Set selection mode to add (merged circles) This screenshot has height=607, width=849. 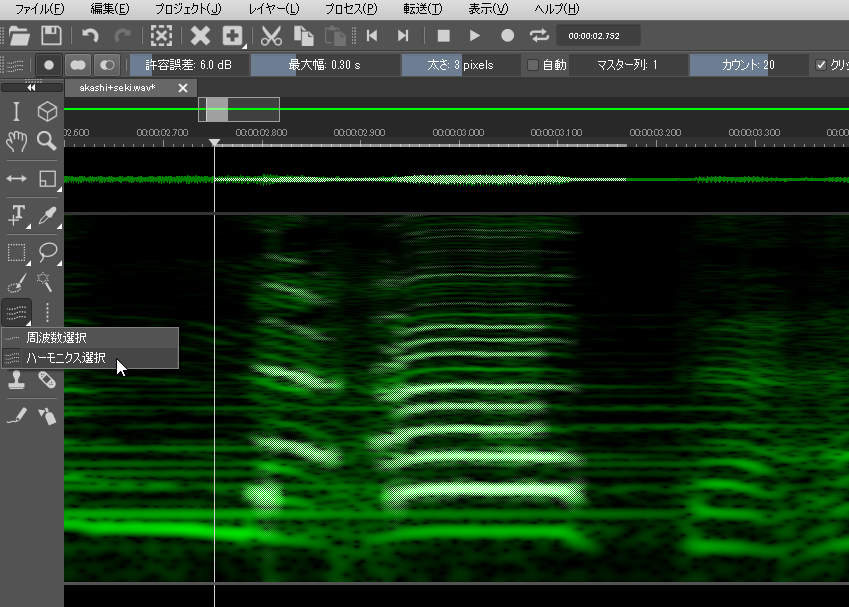pos(78,65)
